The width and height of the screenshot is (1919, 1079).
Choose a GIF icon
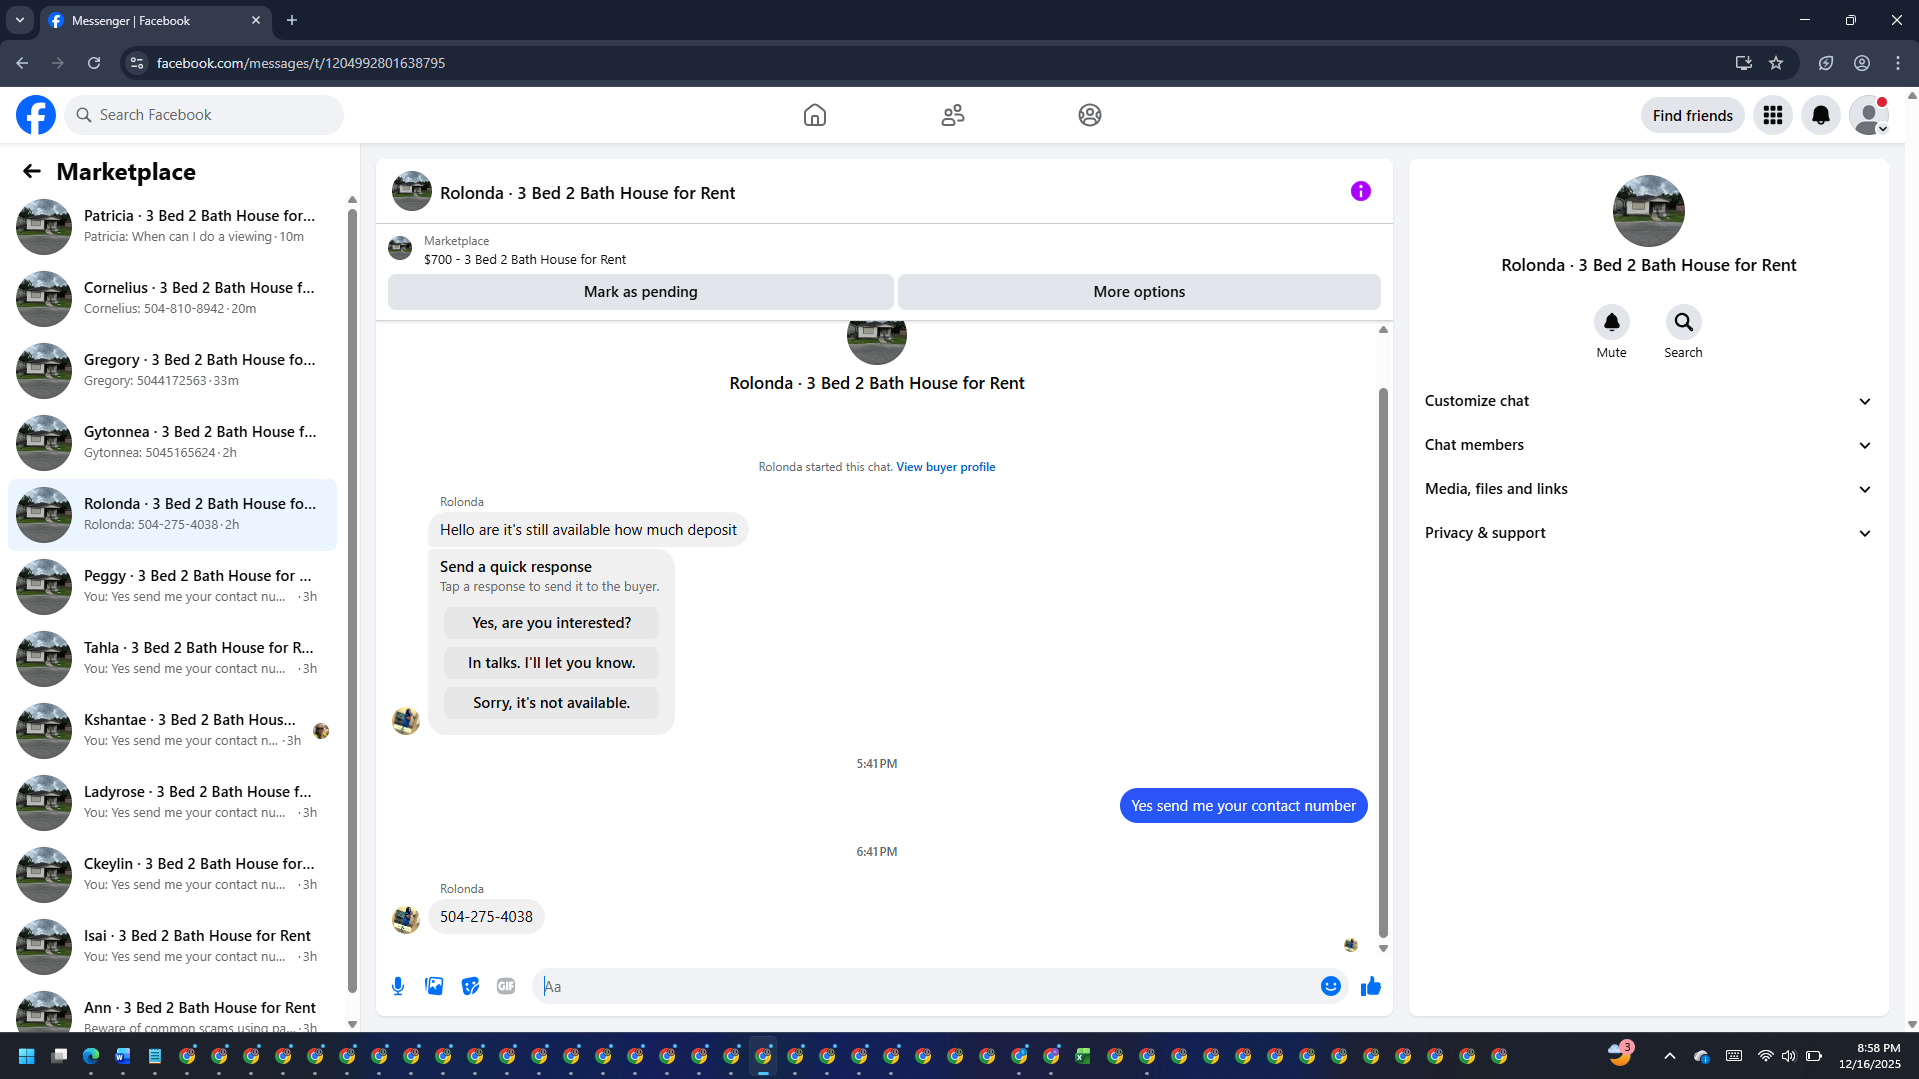coord(506,986)
